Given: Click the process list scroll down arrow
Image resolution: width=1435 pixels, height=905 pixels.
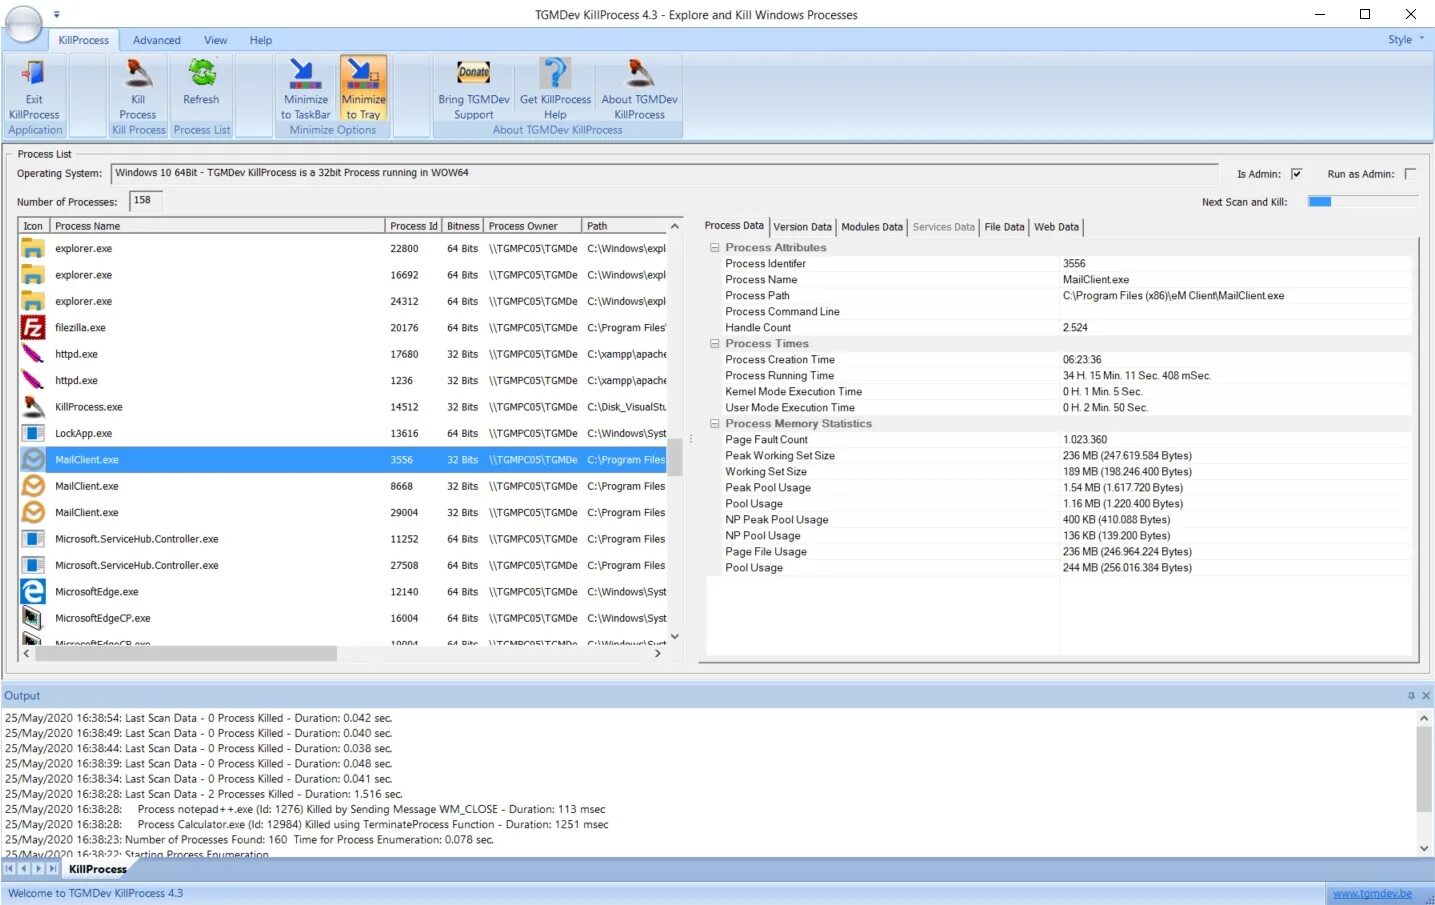Looking at the screenshot, I should 675,636.
